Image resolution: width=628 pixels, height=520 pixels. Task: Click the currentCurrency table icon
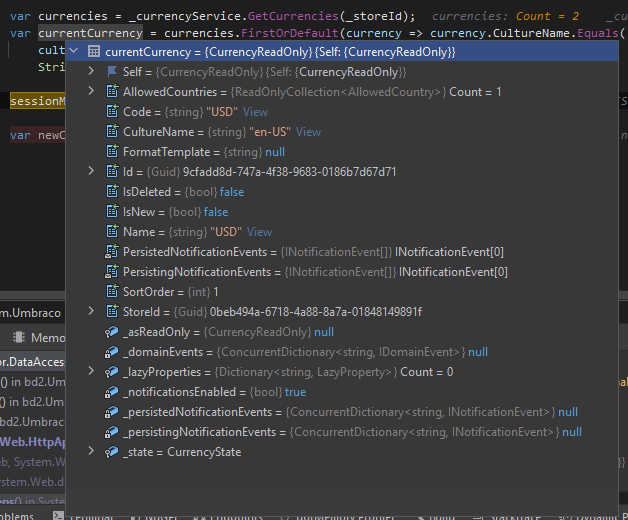(x=94, y=51)
